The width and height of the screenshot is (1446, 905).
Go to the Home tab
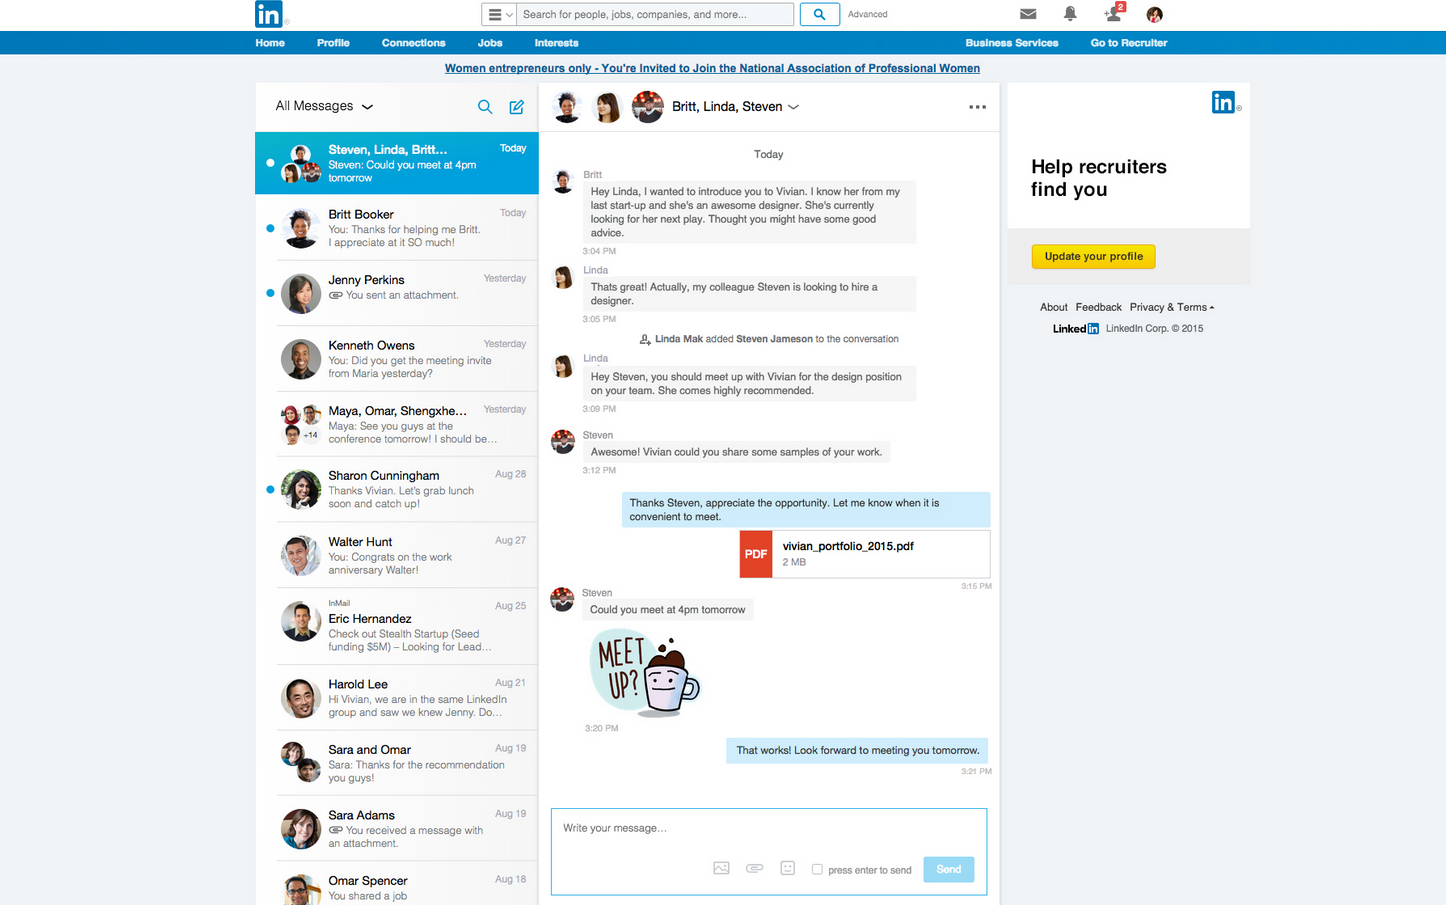pos(270,43)
